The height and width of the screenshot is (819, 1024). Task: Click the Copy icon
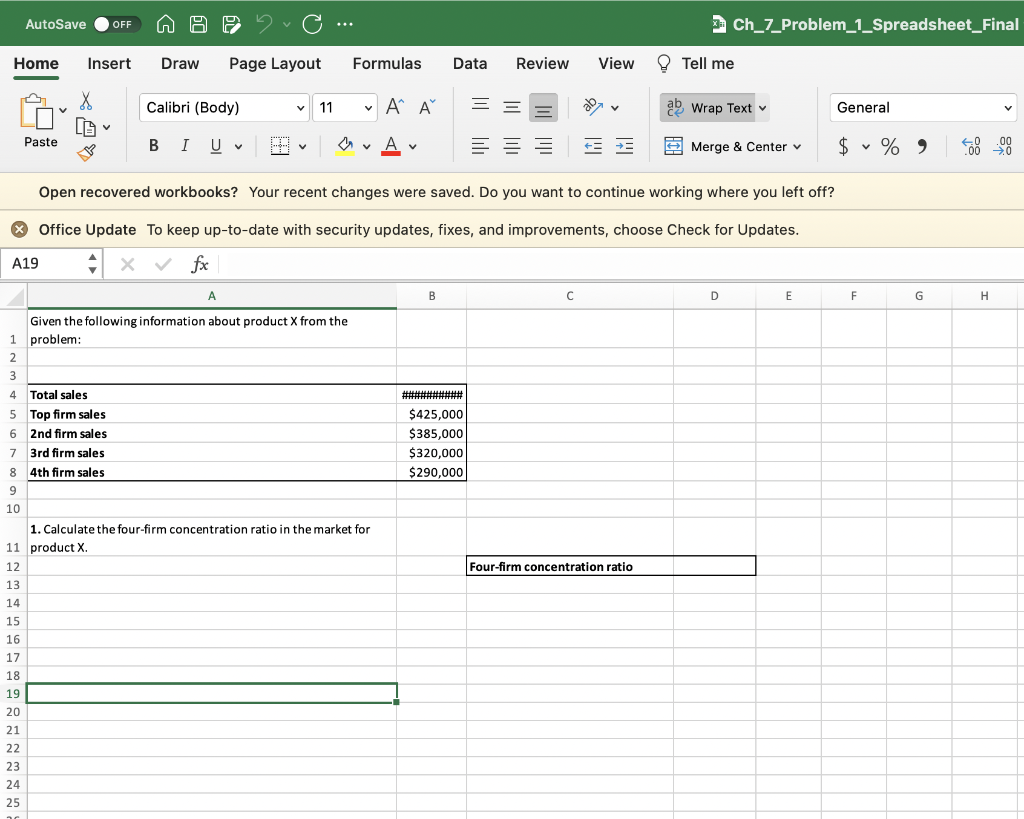[x=86, y=127]
